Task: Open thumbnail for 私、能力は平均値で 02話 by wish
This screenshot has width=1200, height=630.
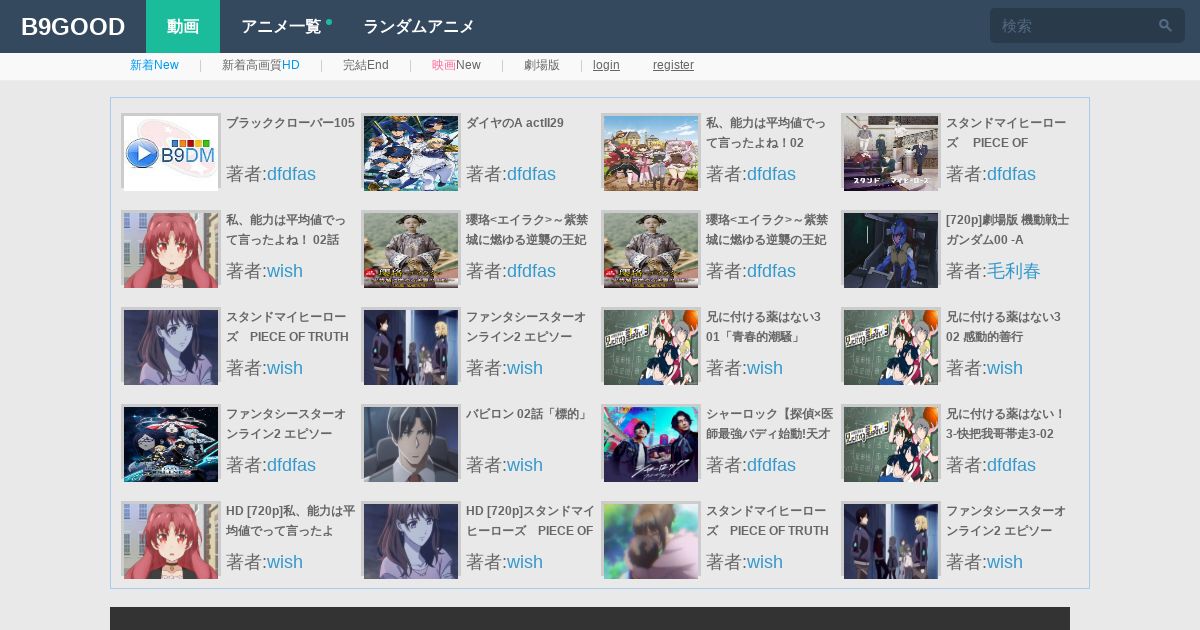Action: (171, 249)
